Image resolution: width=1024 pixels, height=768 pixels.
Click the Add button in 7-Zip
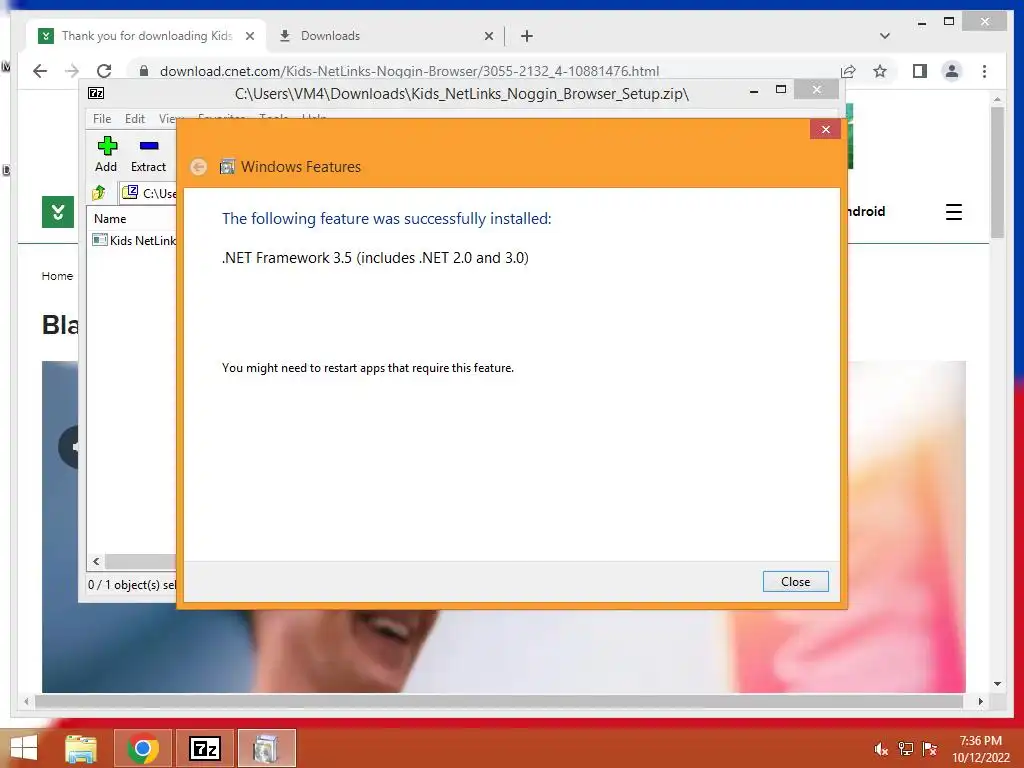(x=106, y=154)
